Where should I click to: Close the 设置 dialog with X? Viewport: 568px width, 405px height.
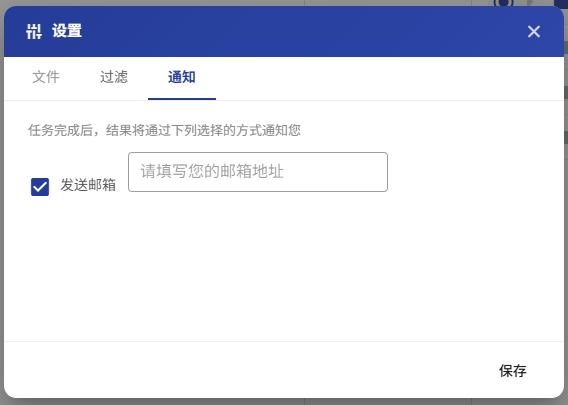click(x=534, y=32)
